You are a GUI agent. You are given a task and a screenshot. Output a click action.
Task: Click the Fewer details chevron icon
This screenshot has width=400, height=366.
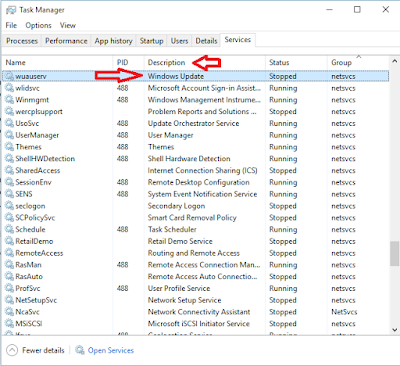tap(12, 350)
